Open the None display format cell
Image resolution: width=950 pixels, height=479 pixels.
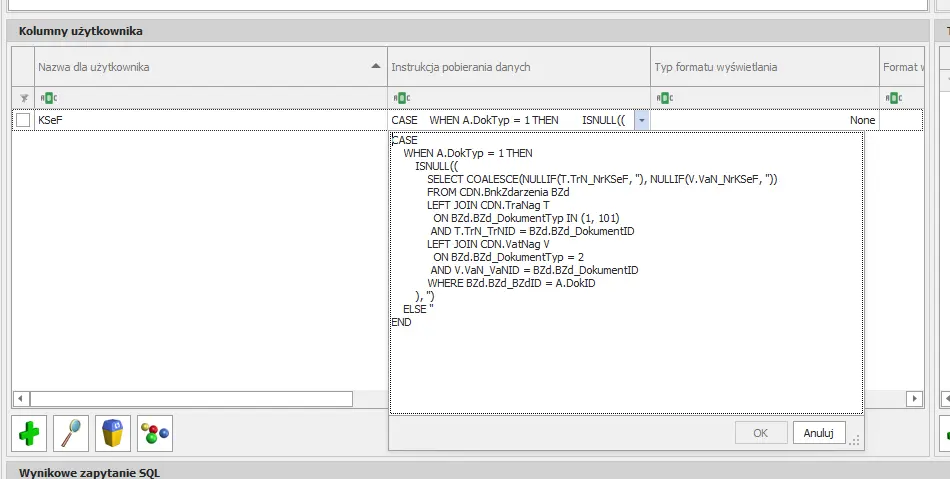(x=765, y=121)
